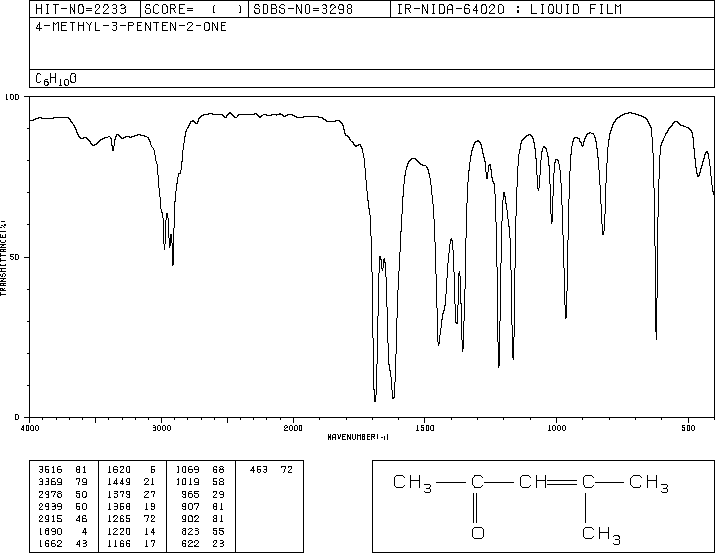
Task: Select peak table entry 1265
Action: 132,519
